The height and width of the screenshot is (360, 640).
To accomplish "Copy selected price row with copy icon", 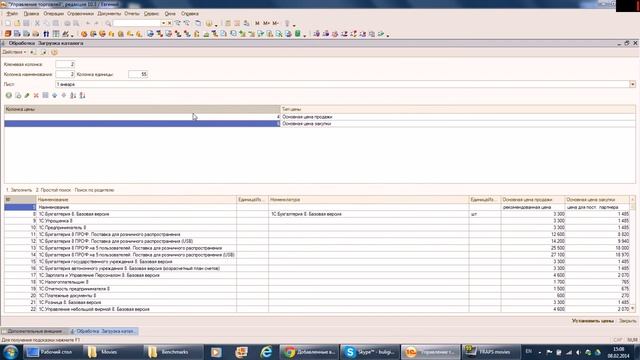I will click(18, 96).
